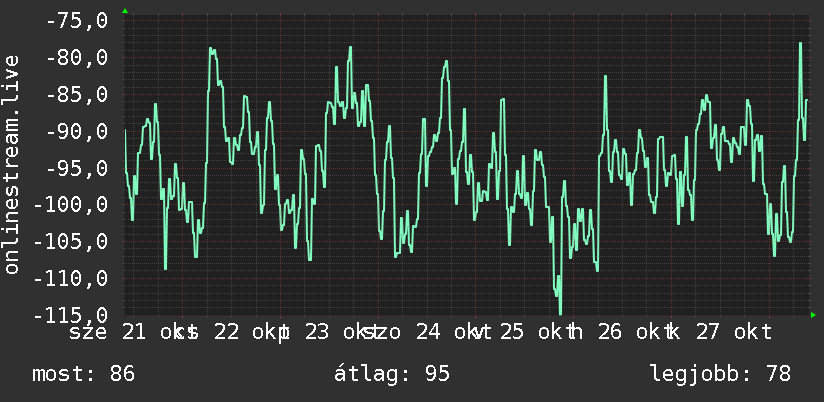Select the 'átlag: 95' average value
The image size is (824, 402).
[392, 374]
